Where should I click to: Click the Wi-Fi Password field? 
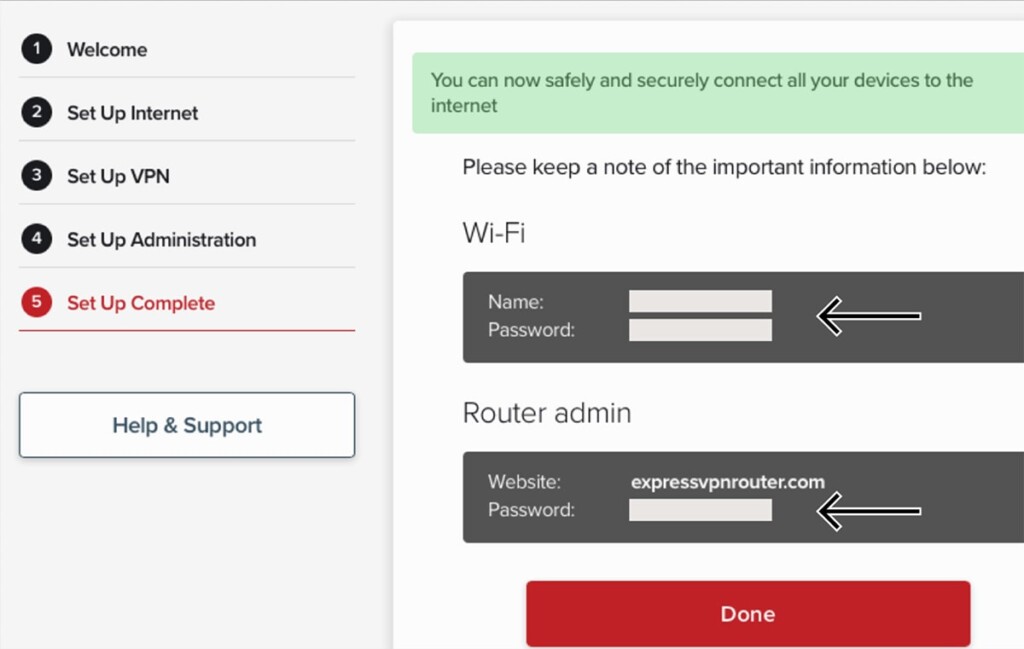(700, 330)
